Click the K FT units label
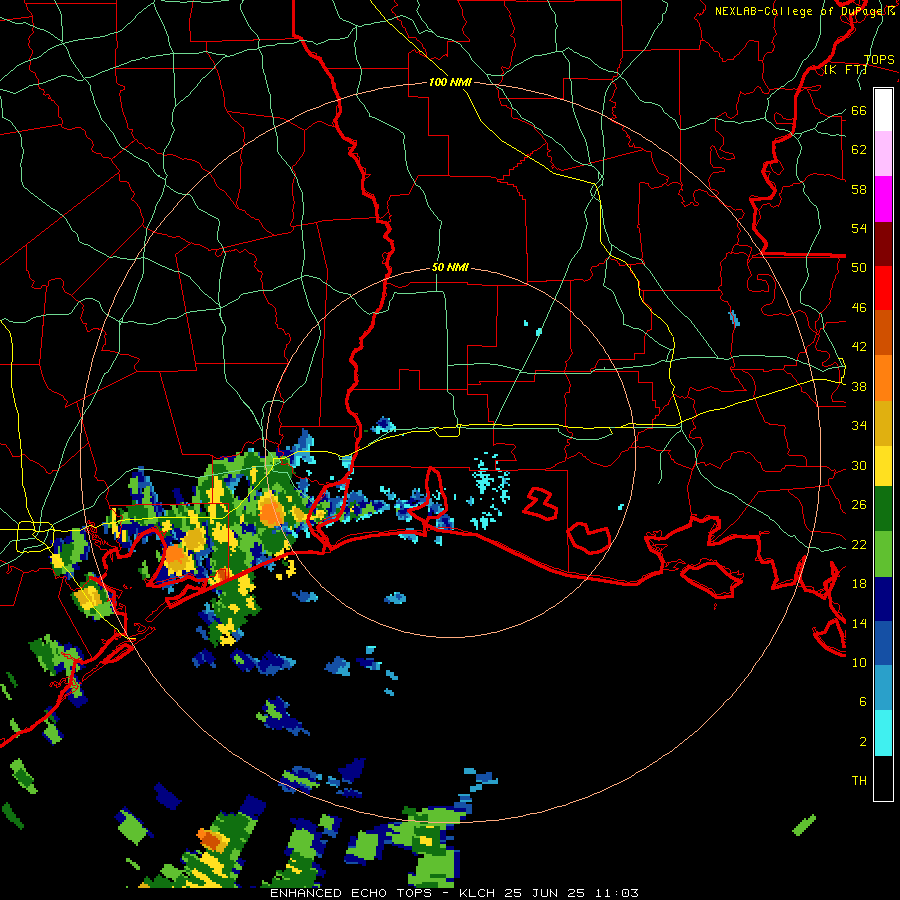Screen dimensions: 900x900 click(846, 70)
